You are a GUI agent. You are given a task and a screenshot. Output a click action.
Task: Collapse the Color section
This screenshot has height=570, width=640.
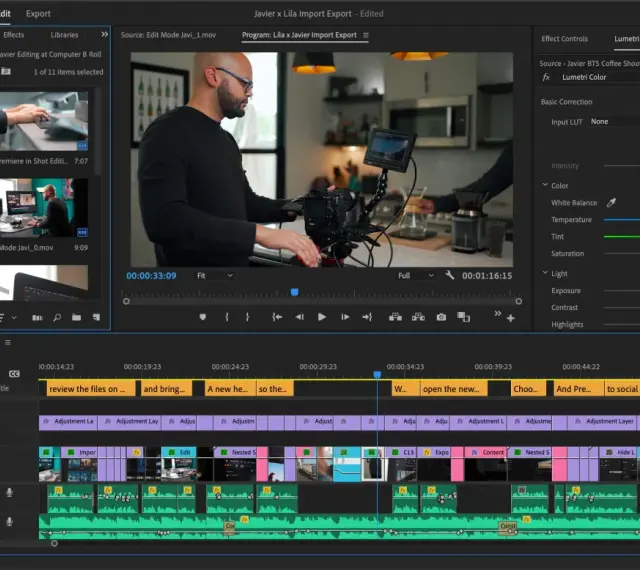pos(545,185)
